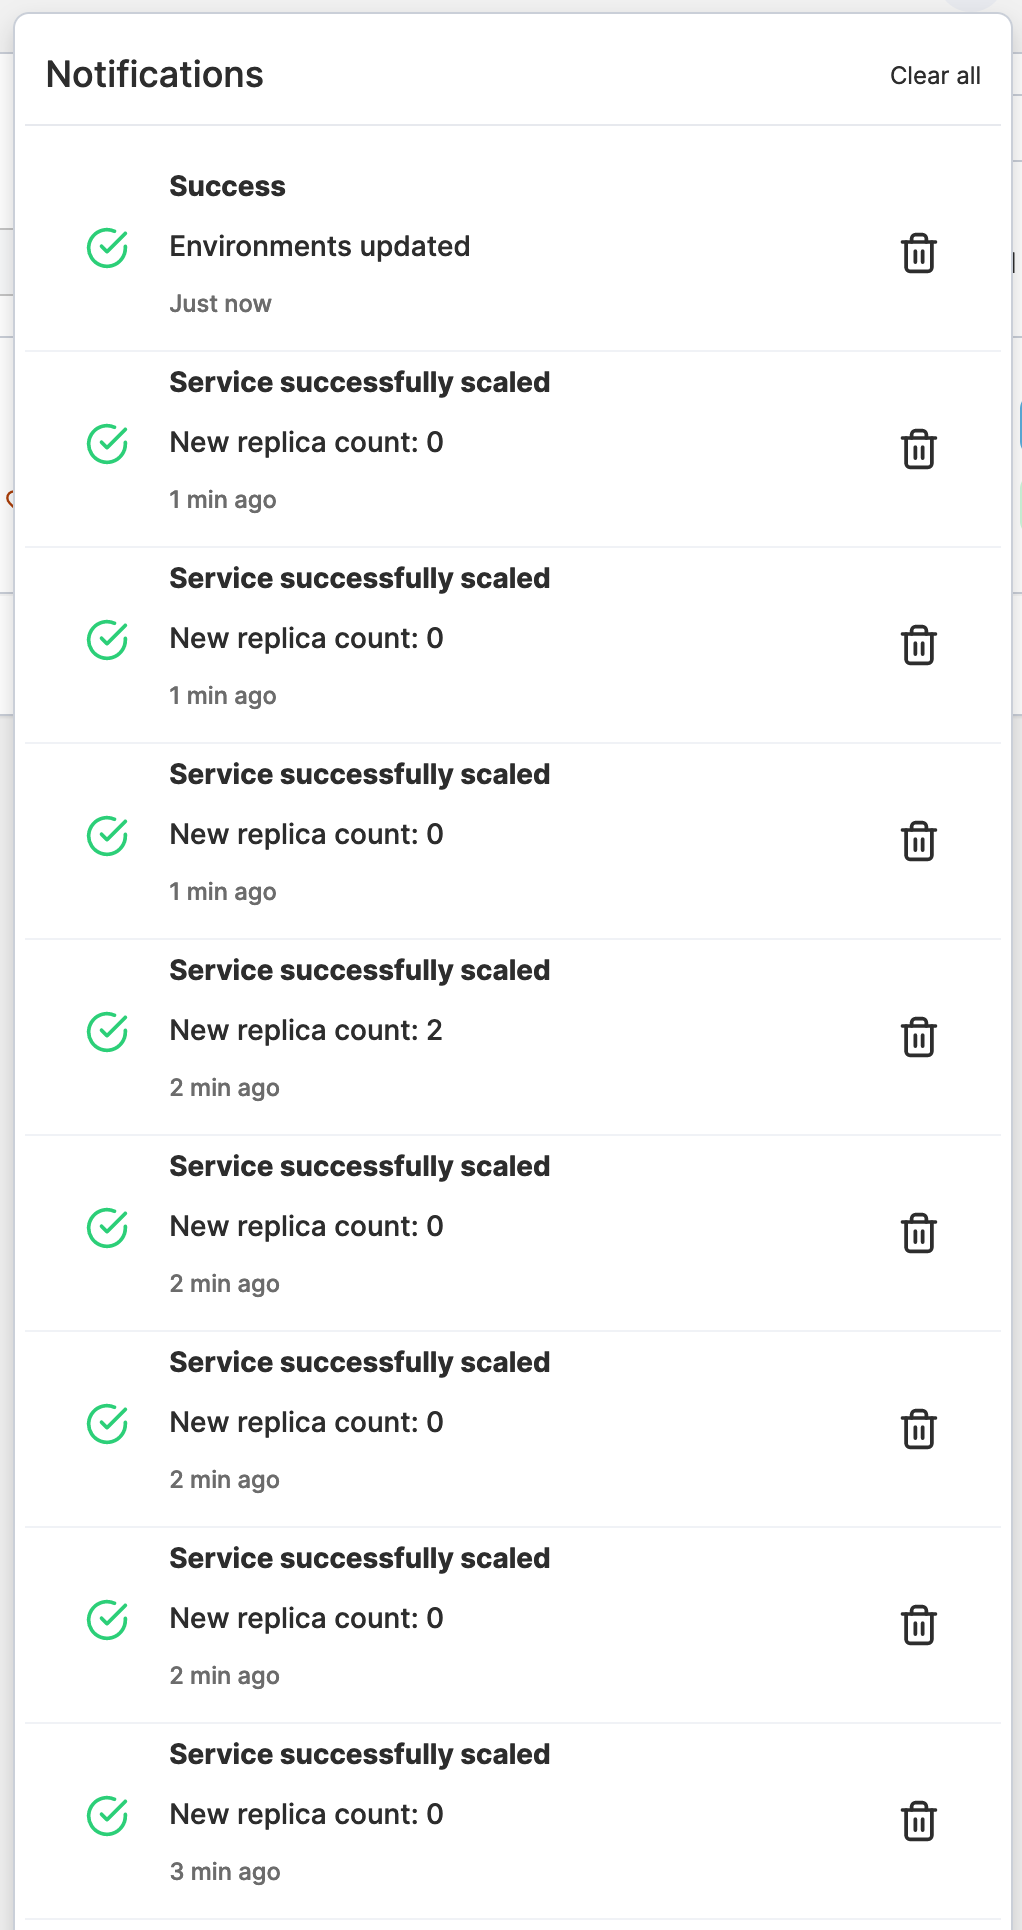Delete the 'Environments updated' notification
Image resolution: width=1022 pixels, height=1930 pixels.
point(918,254)
